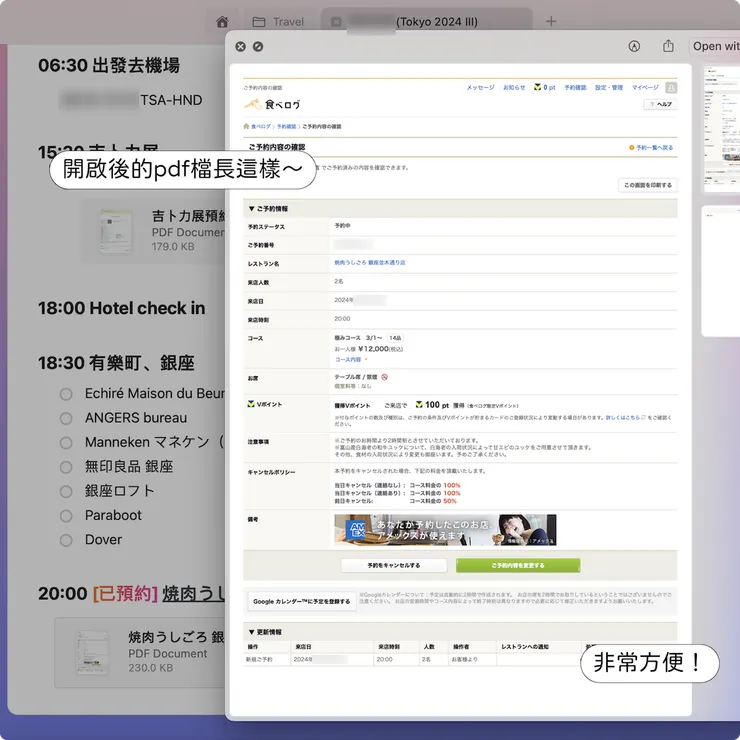This screenshot has width=740, height=740.
Task: Open お知らせ link in page header
Action: coord(514,87)
